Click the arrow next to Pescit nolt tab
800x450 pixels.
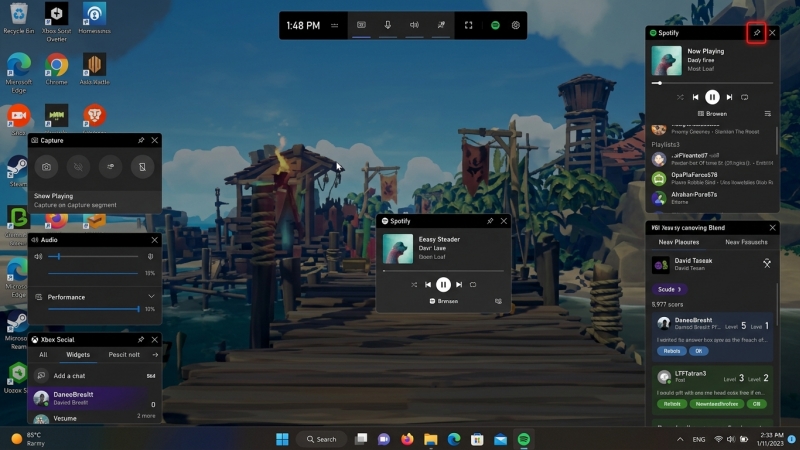(x=155, y=355)
